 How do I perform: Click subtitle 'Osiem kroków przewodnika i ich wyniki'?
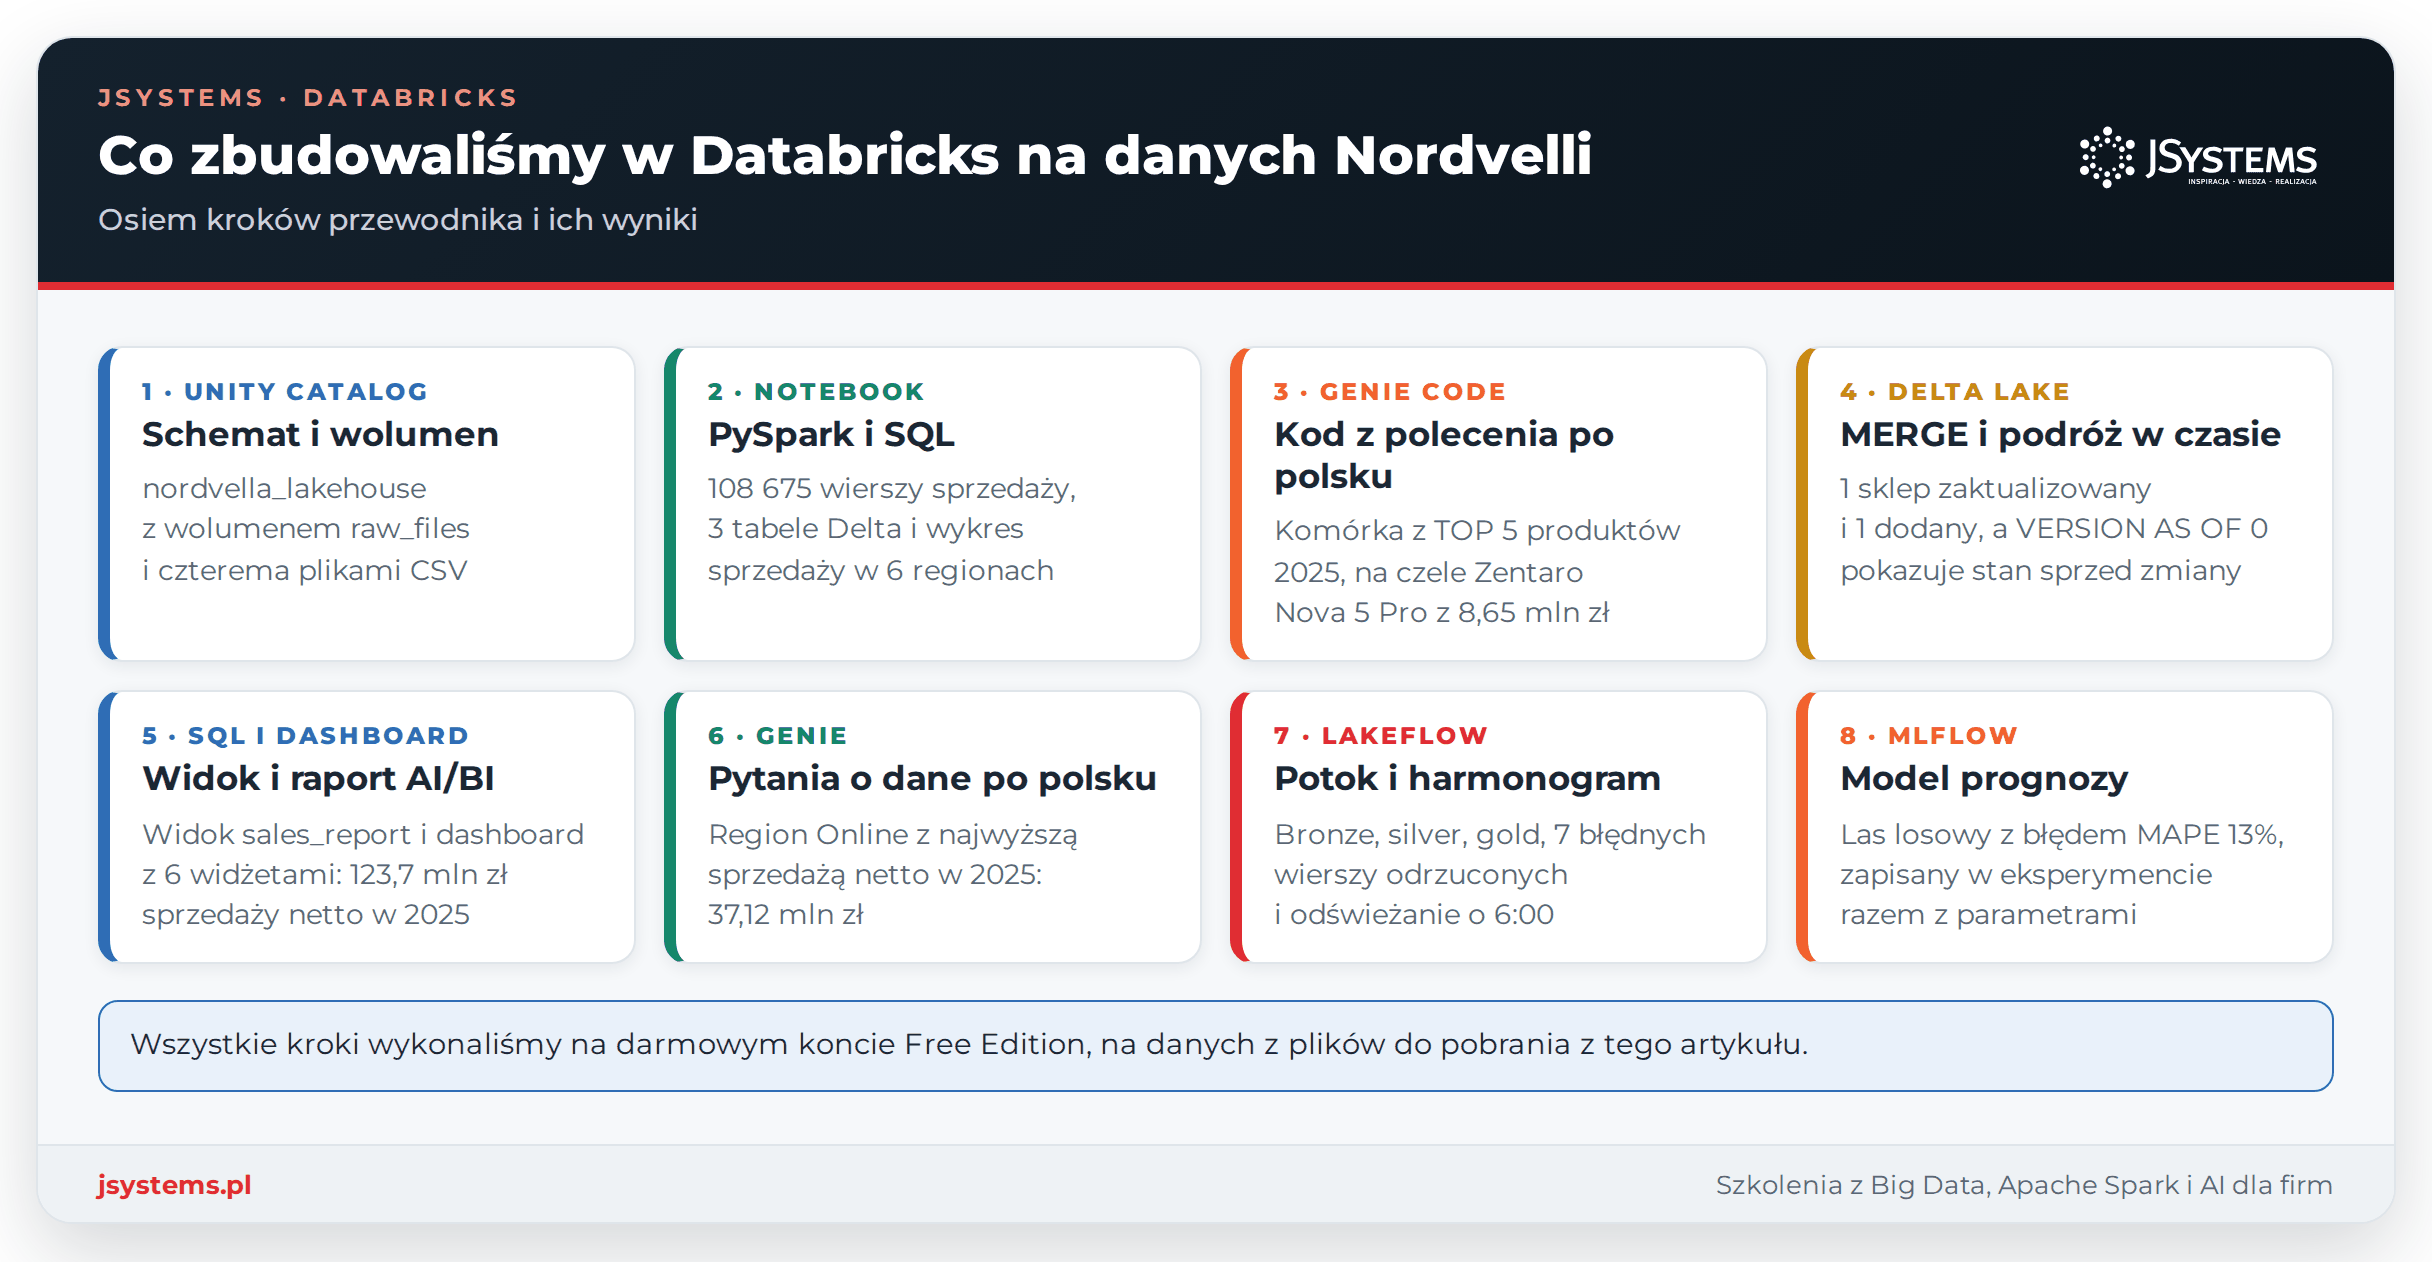(x=398, y=219)
